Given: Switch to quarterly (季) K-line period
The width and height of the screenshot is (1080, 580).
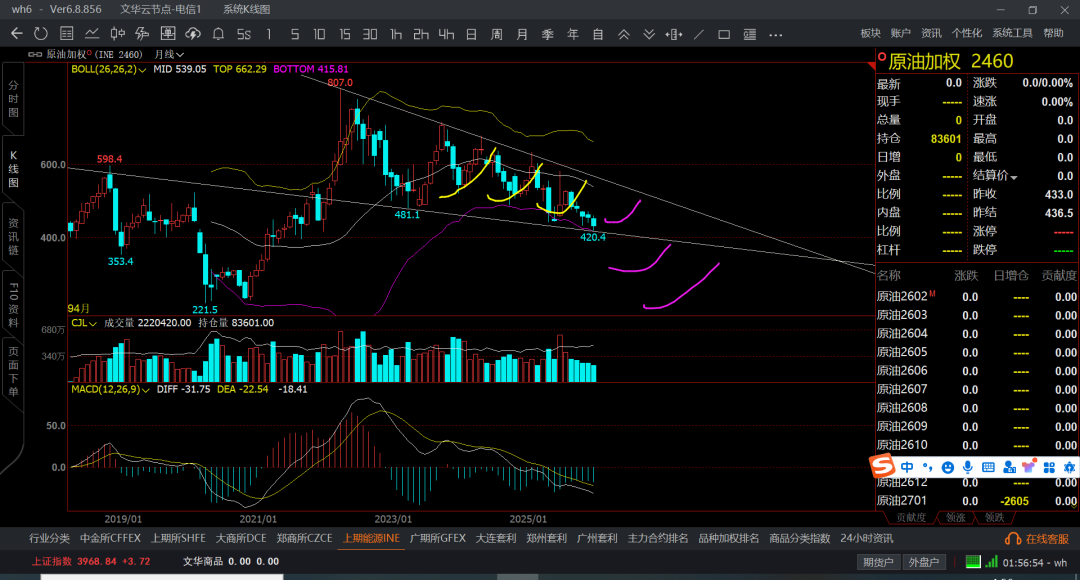Looking at the screenshot, I should click(x=548, y=34).
